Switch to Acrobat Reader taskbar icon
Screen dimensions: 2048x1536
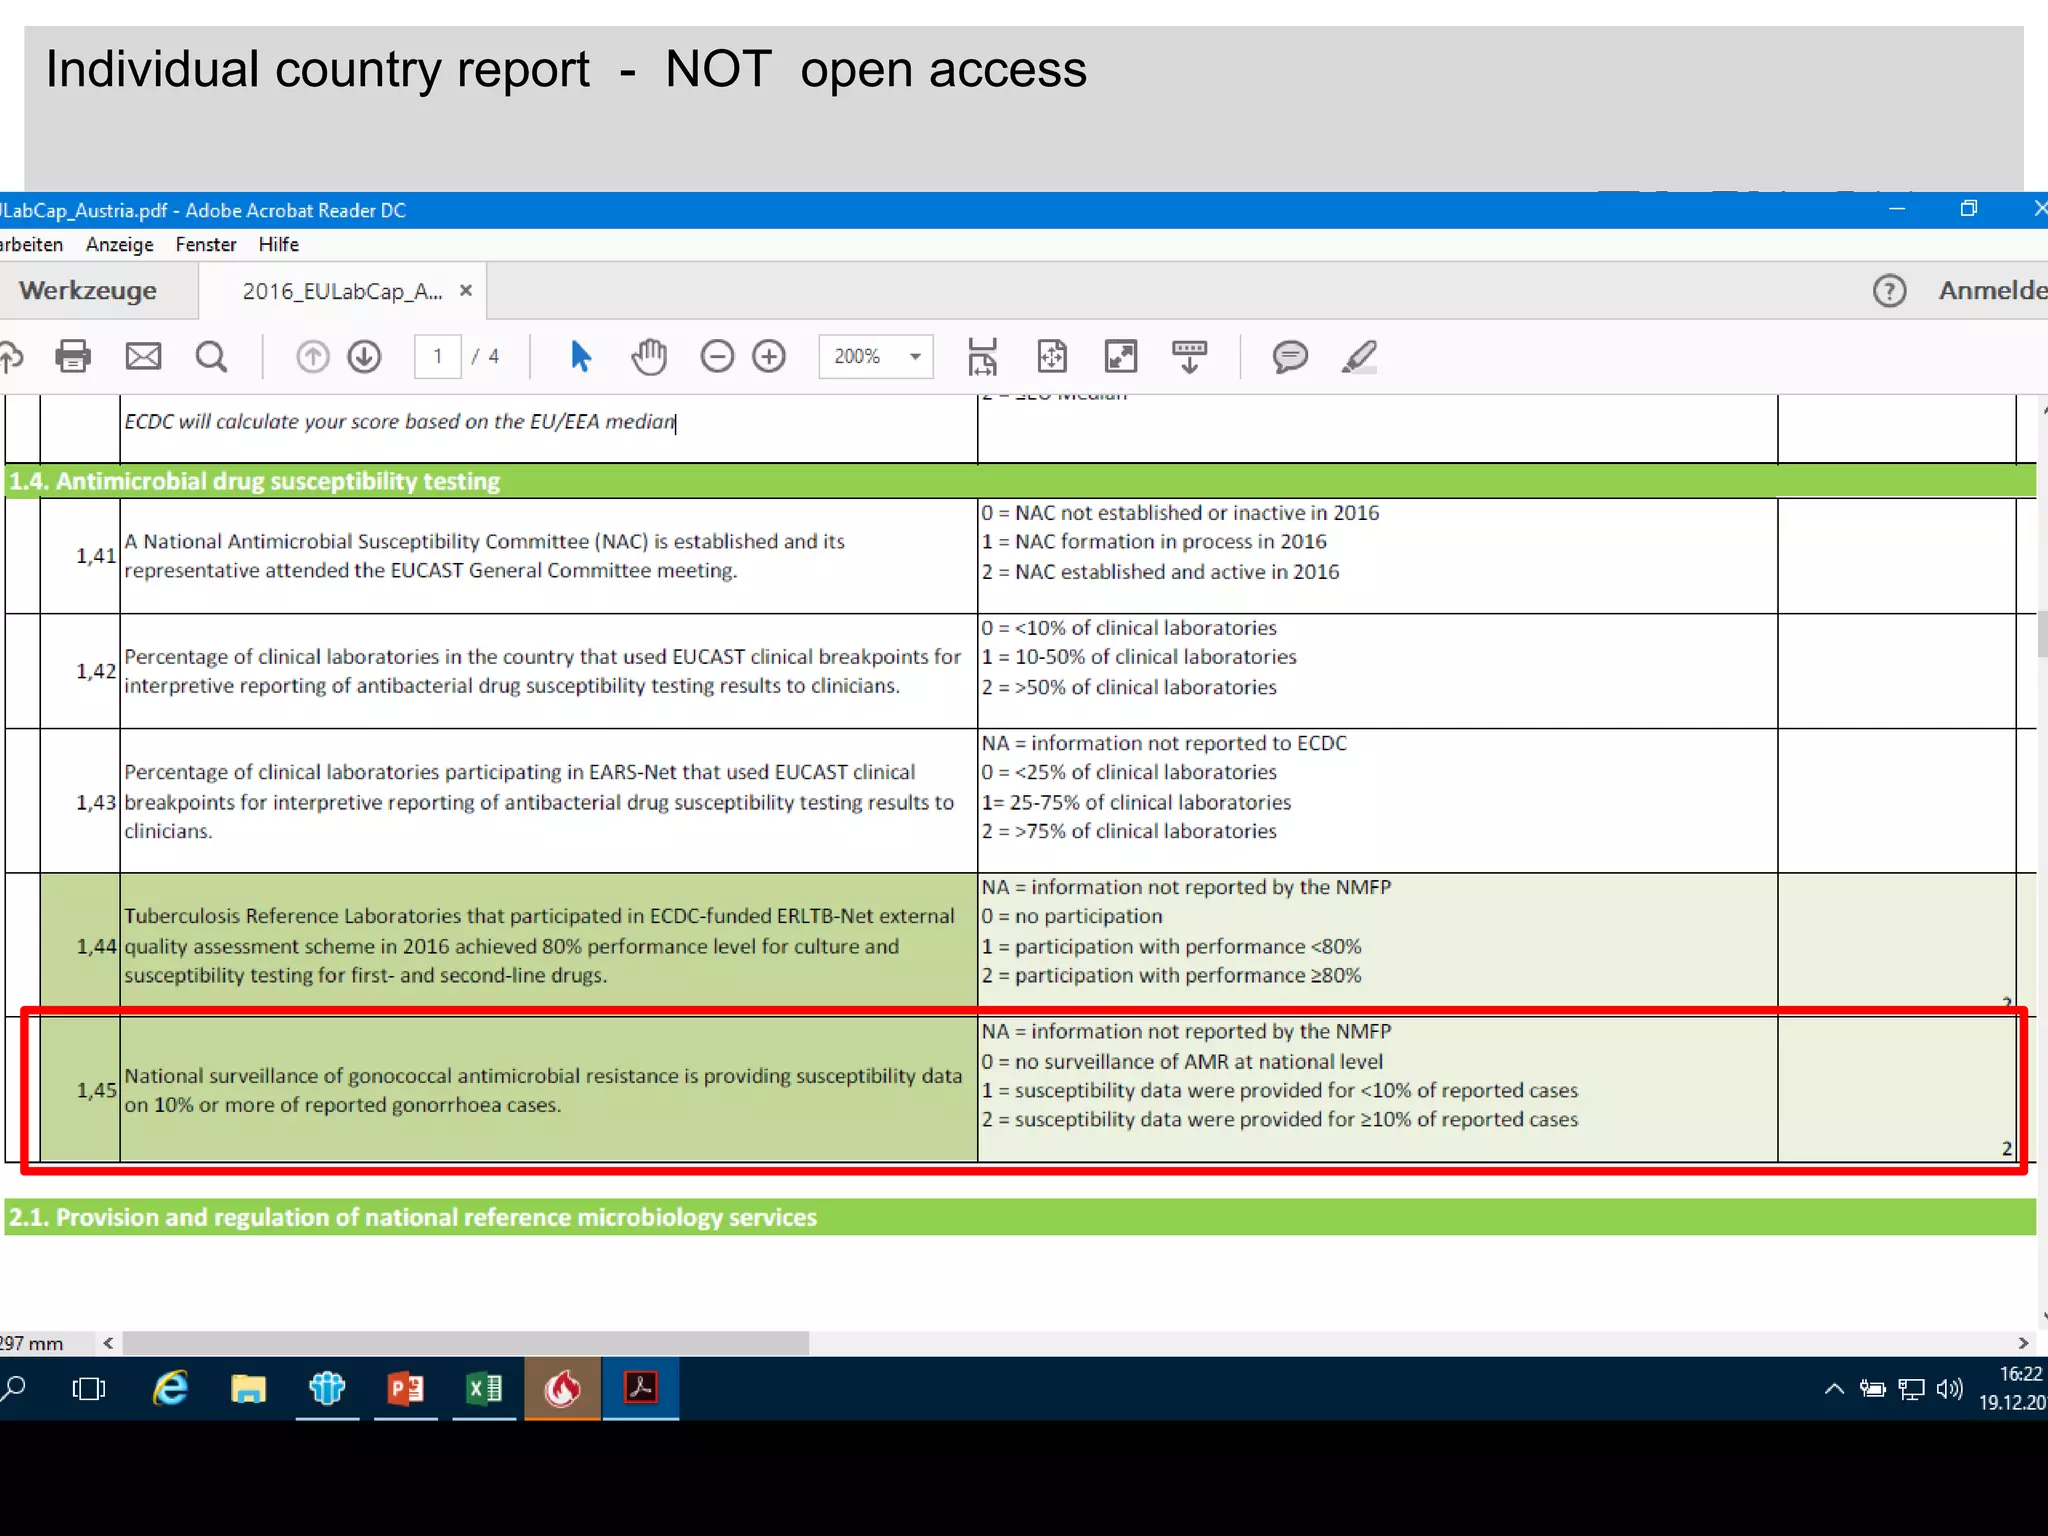pyautogui.click(x=641, y=1389)
